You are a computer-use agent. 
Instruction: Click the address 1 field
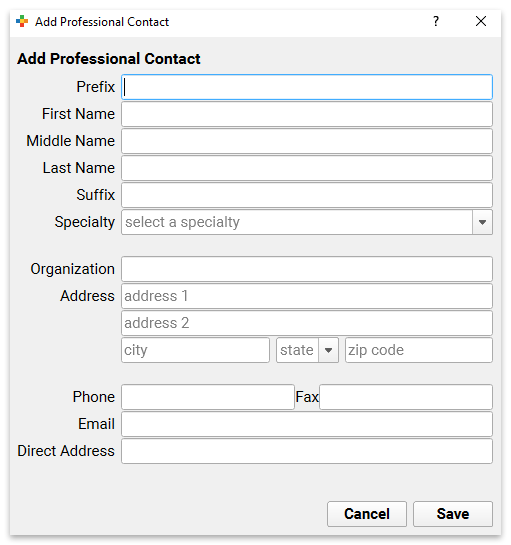307,296
